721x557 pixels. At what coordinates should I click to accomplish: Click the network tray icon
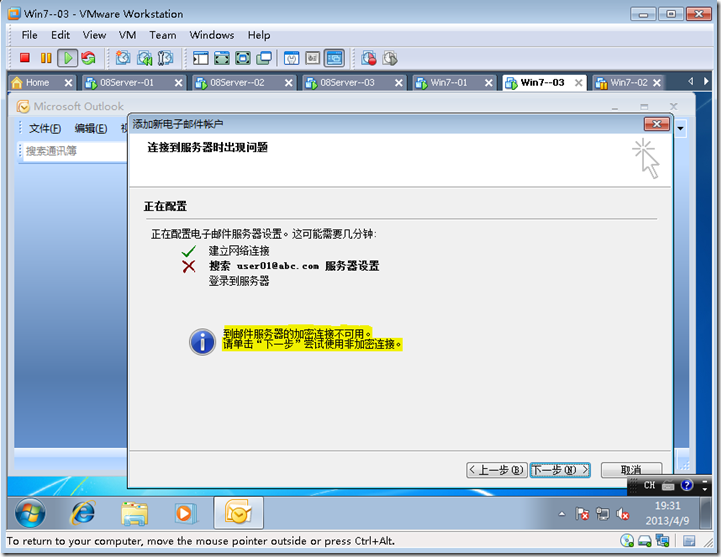point(602,514)
